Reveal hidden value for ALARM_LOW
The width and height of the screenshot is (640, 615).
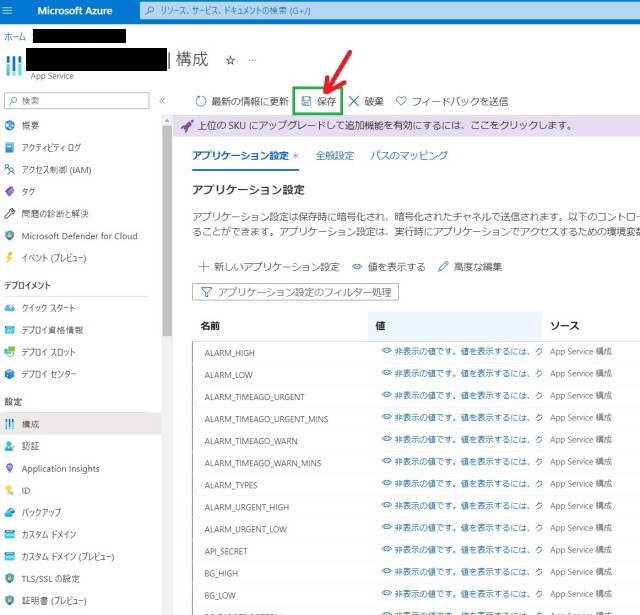click(462, 373)
